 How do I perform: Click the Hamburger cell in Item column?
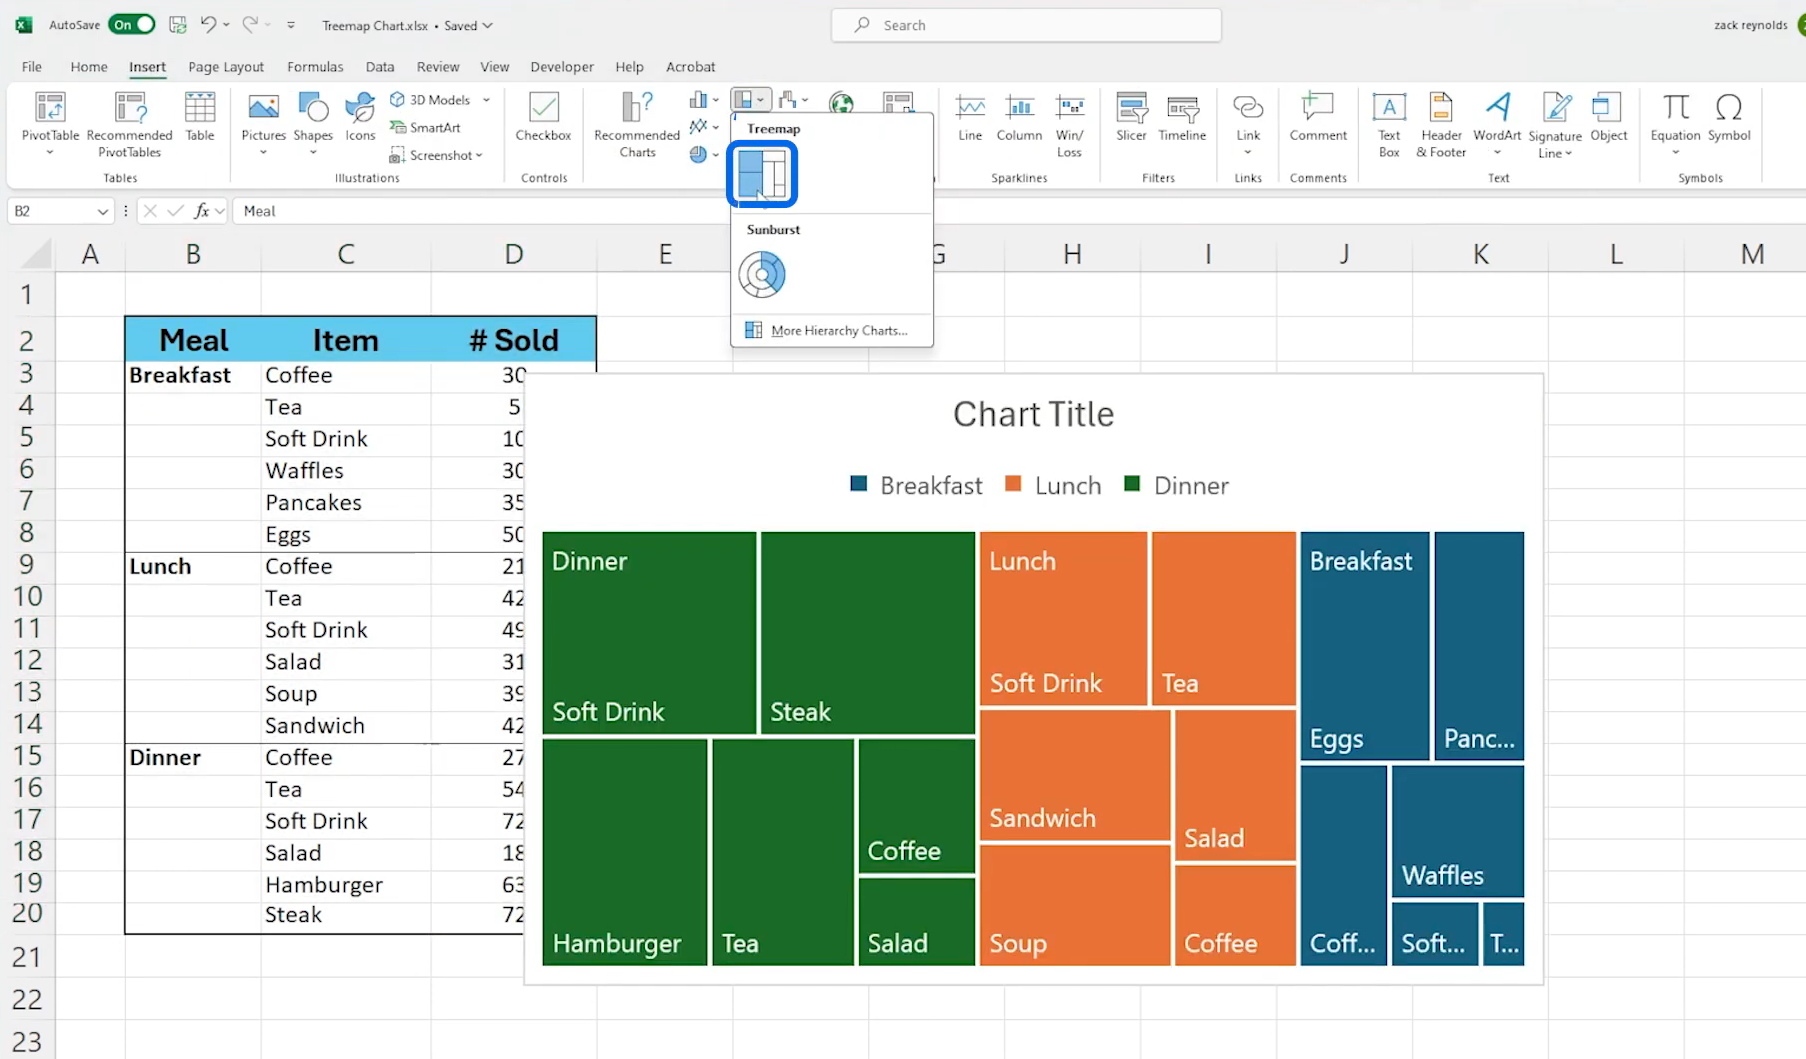coord(346,885)
